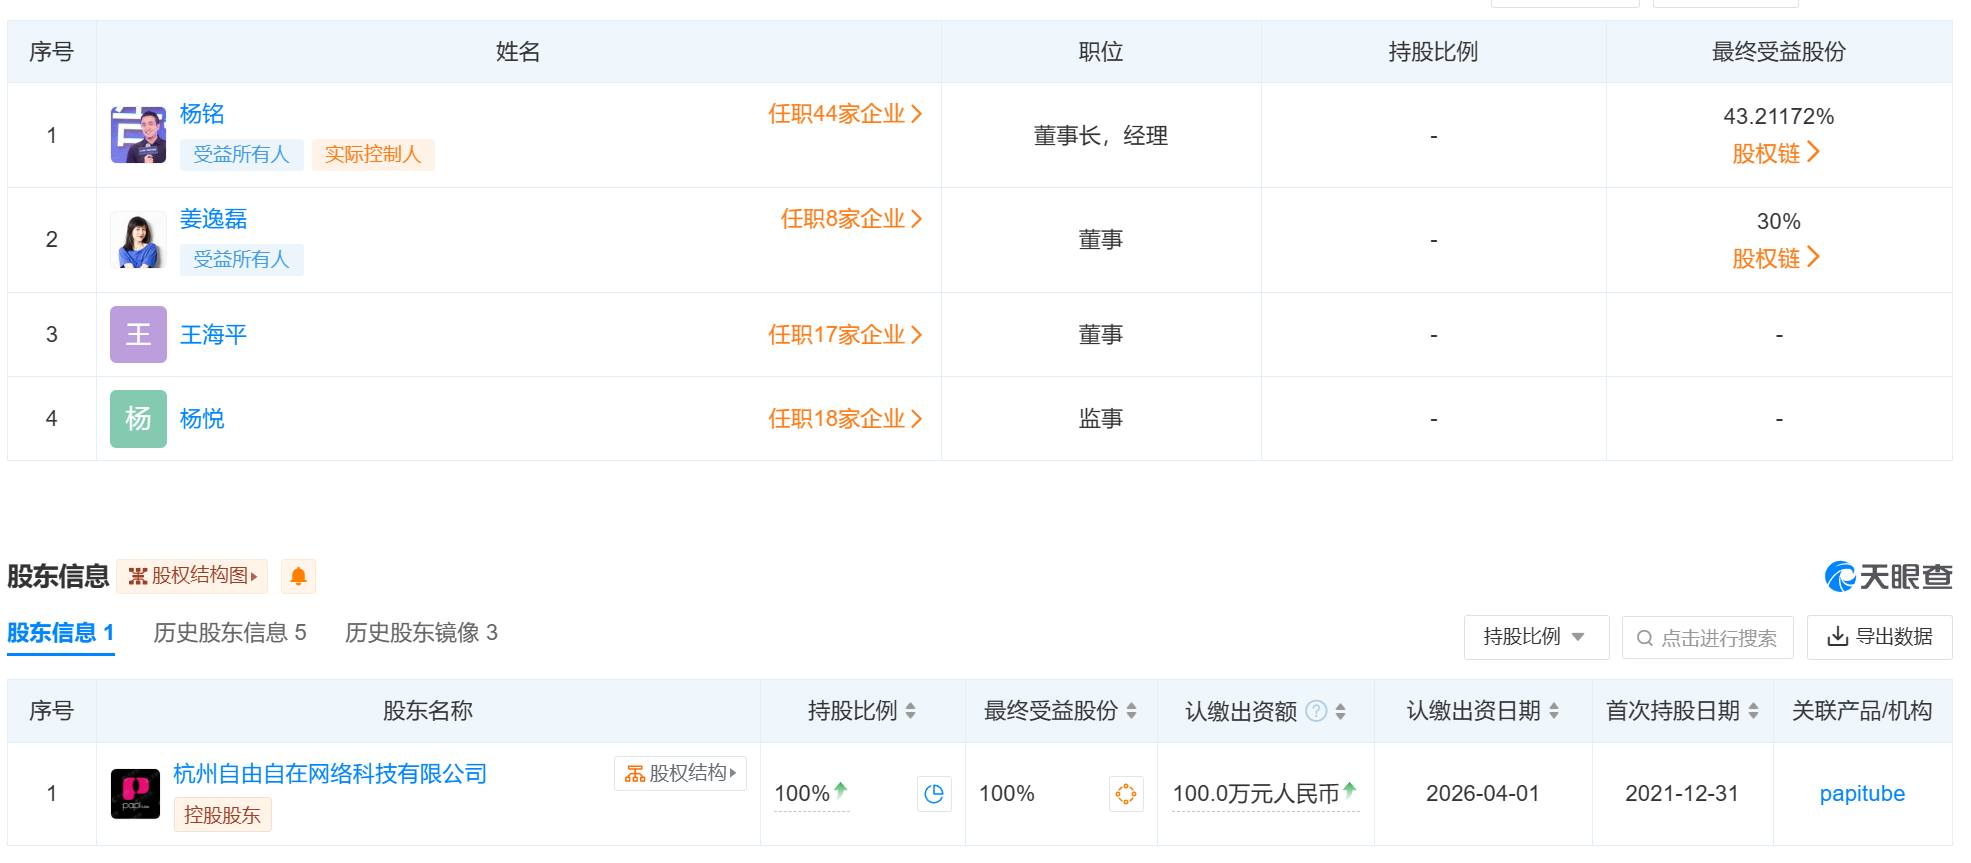Sort by 持股比例 column arrows
The image size is (1971, 863).
tap(910, 711)
